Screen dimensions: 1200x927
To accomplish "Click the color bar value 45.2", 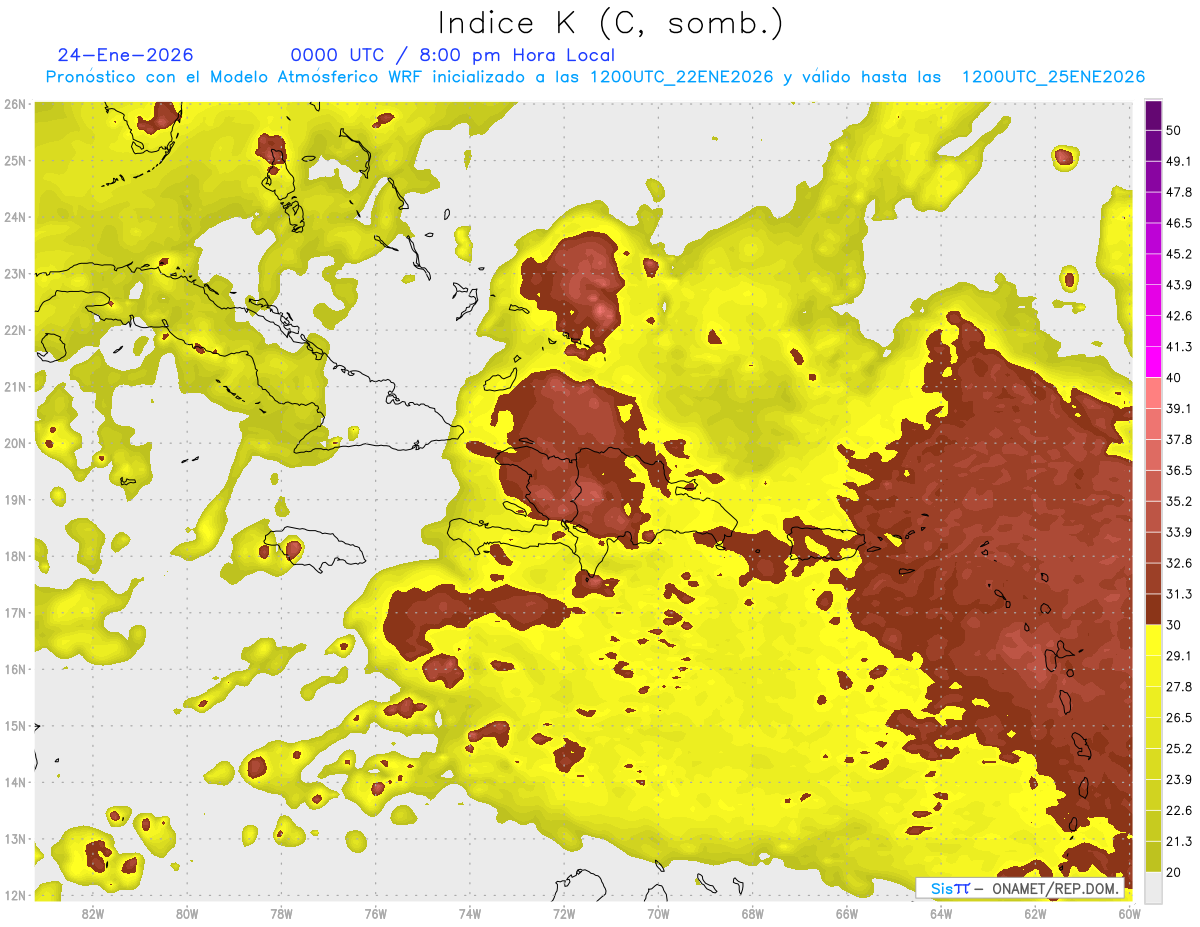I will coord(1178,254).
